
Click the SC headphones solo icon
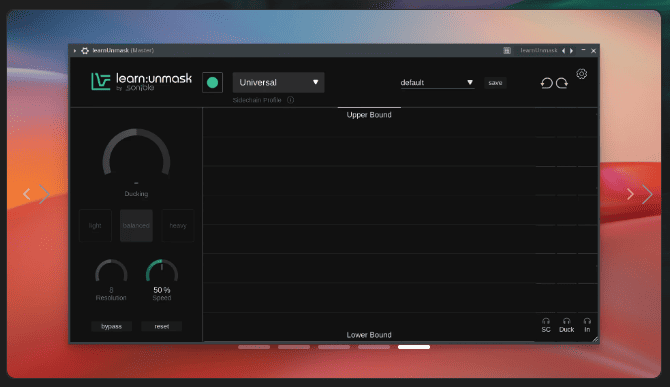(x=546, y=321)
